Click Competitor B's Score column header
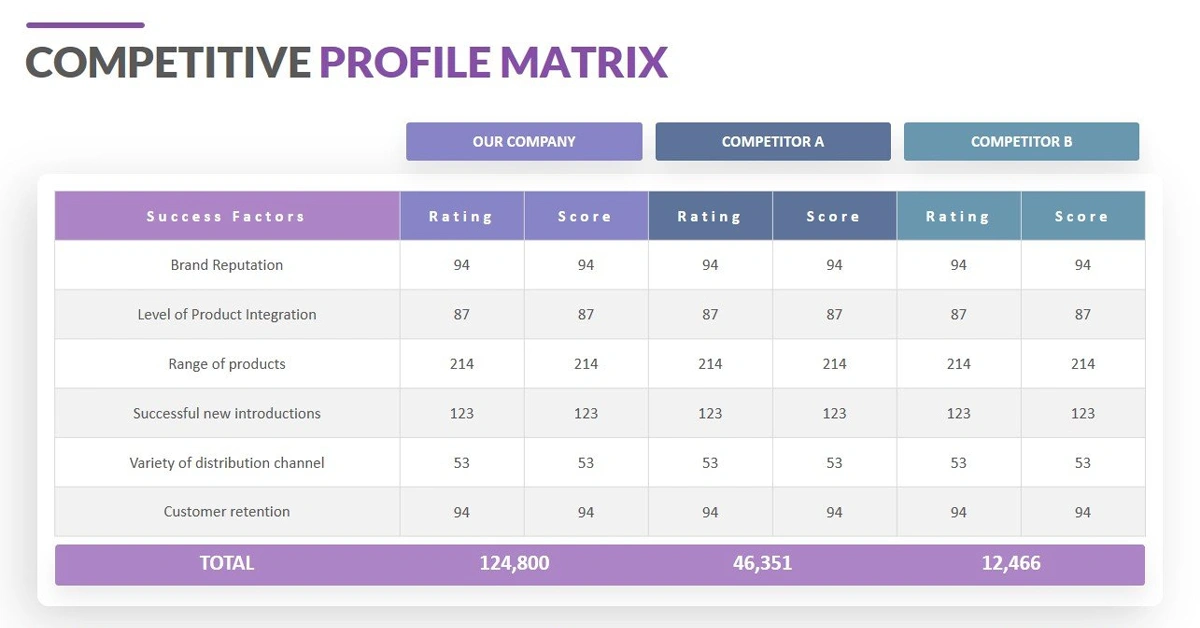This screenshot has width=1200, height=628. click(1082, 216)
